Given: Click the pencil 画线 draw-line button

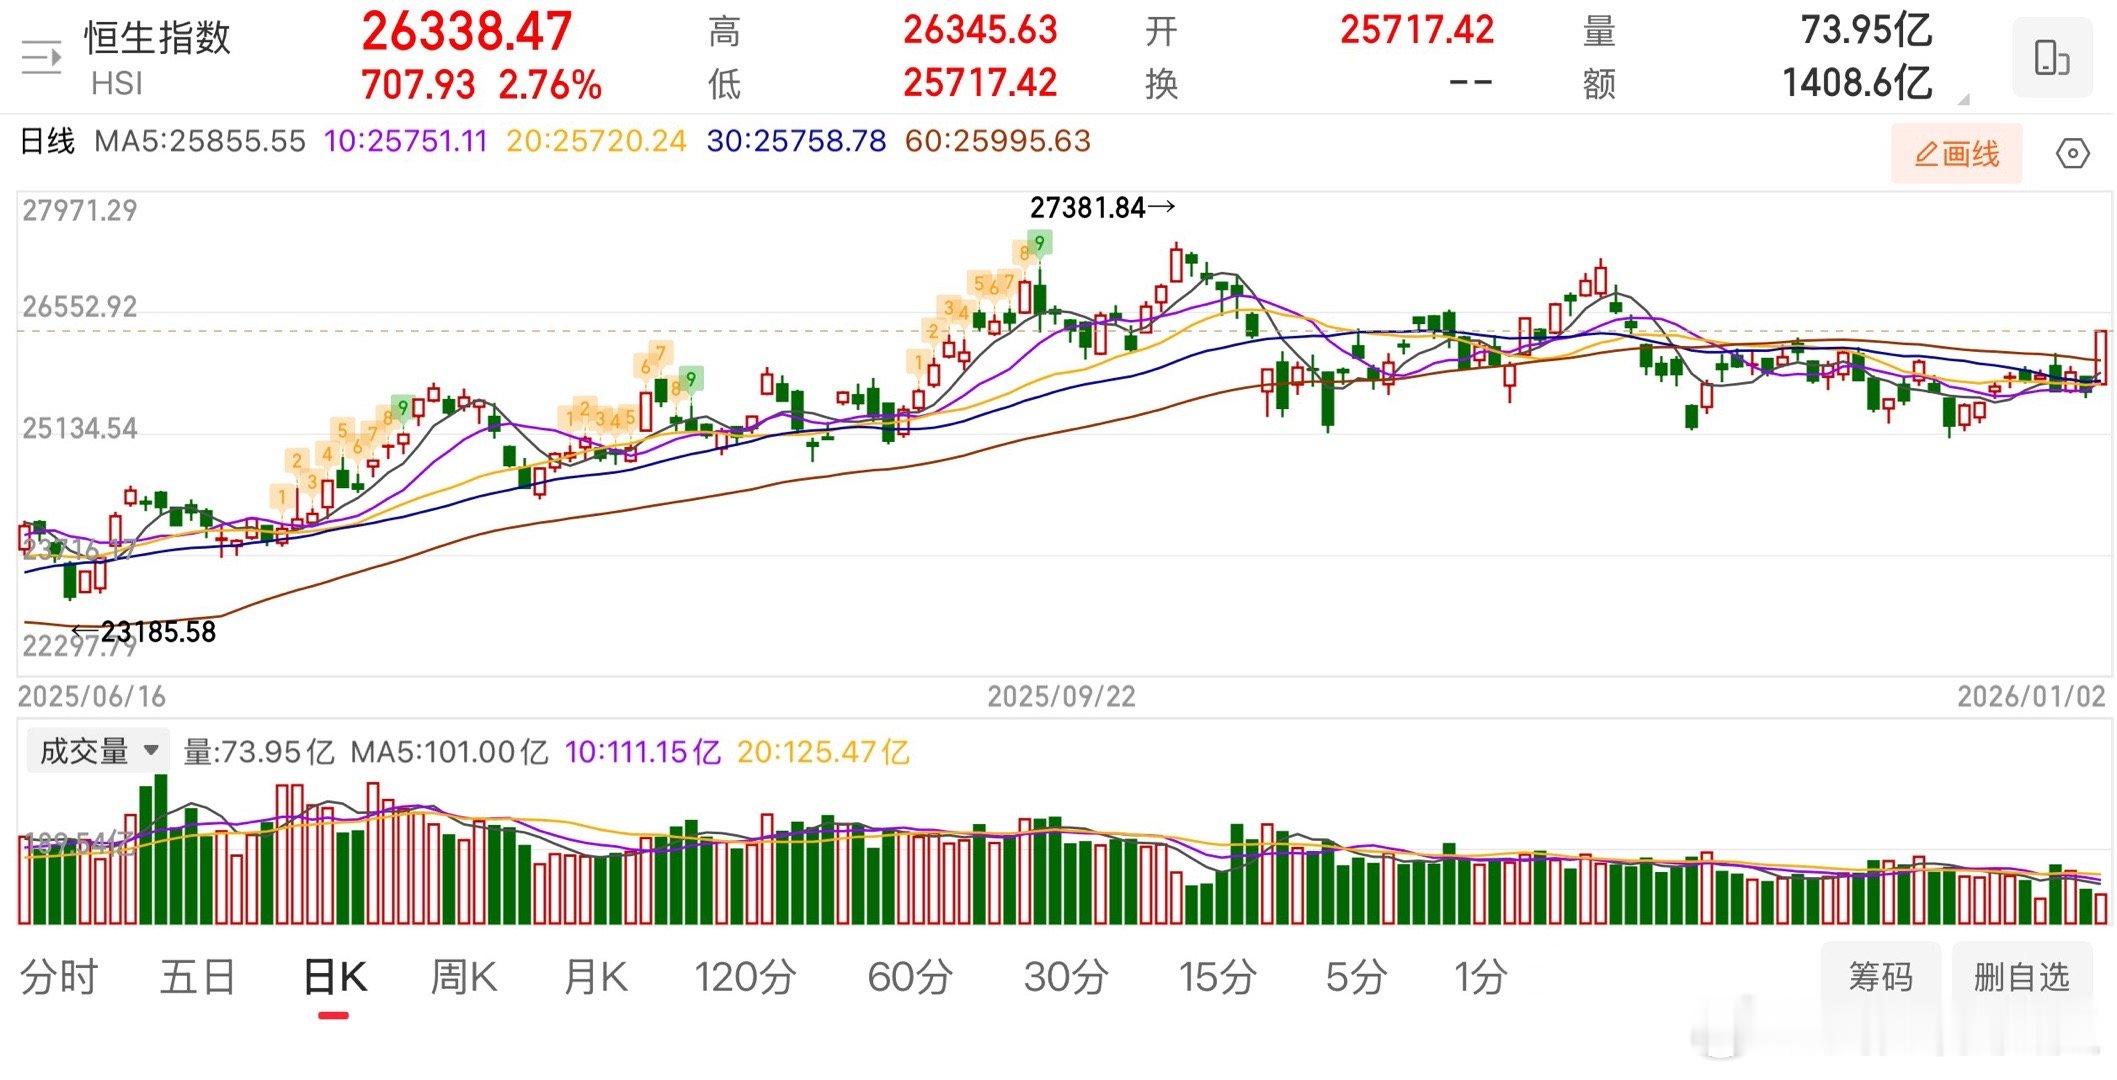Looking at the screenshot, I should (1956, 154).
